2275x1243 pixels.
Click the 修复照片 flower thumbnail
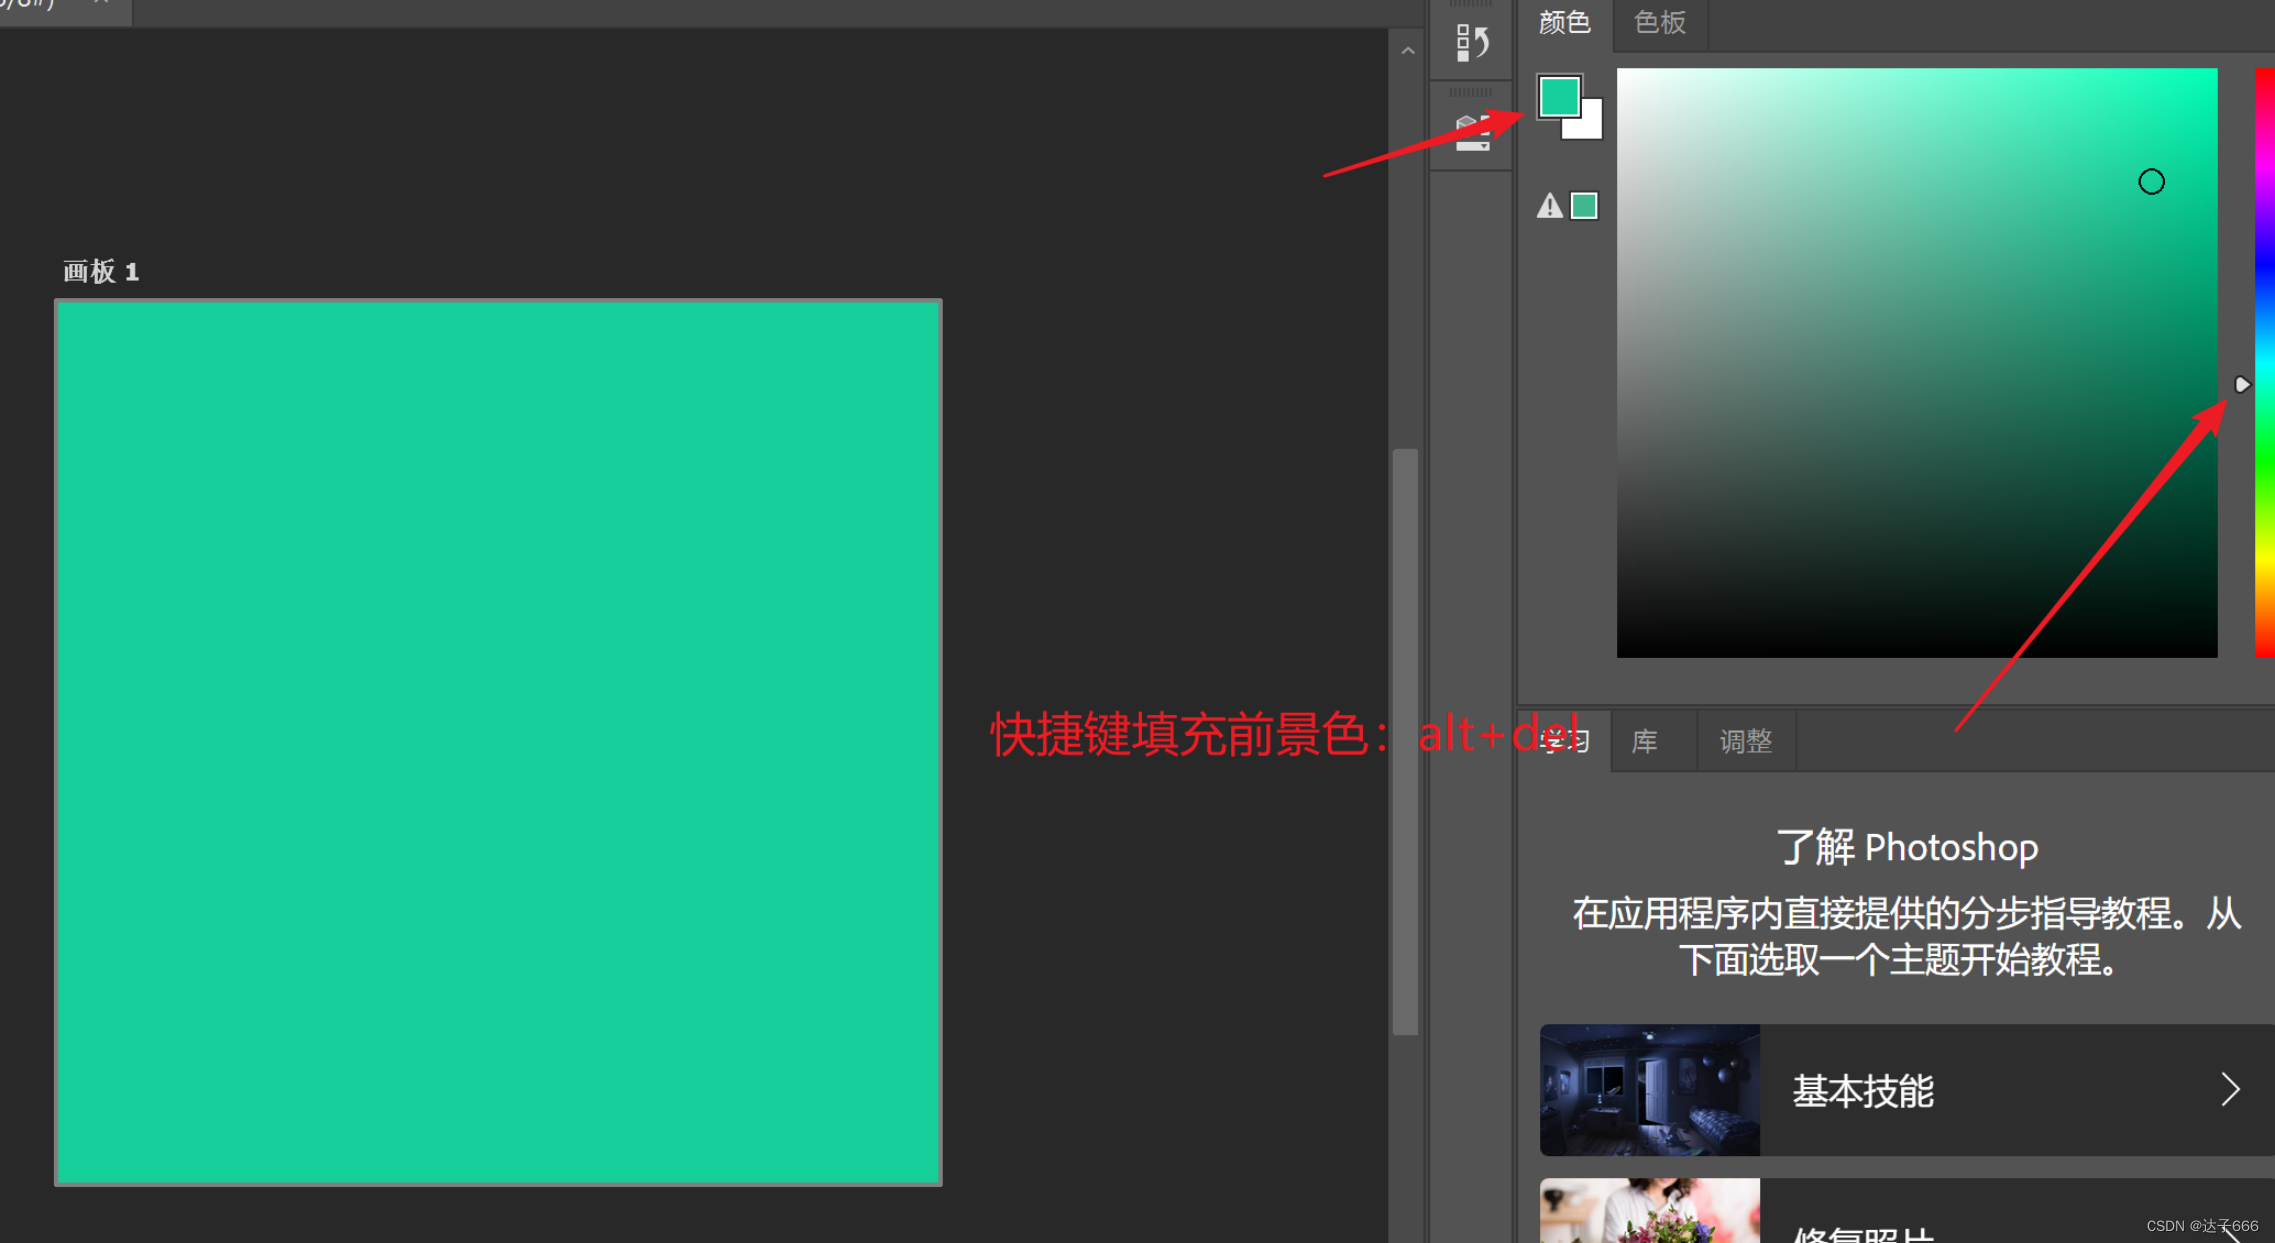[1649, 1212]
